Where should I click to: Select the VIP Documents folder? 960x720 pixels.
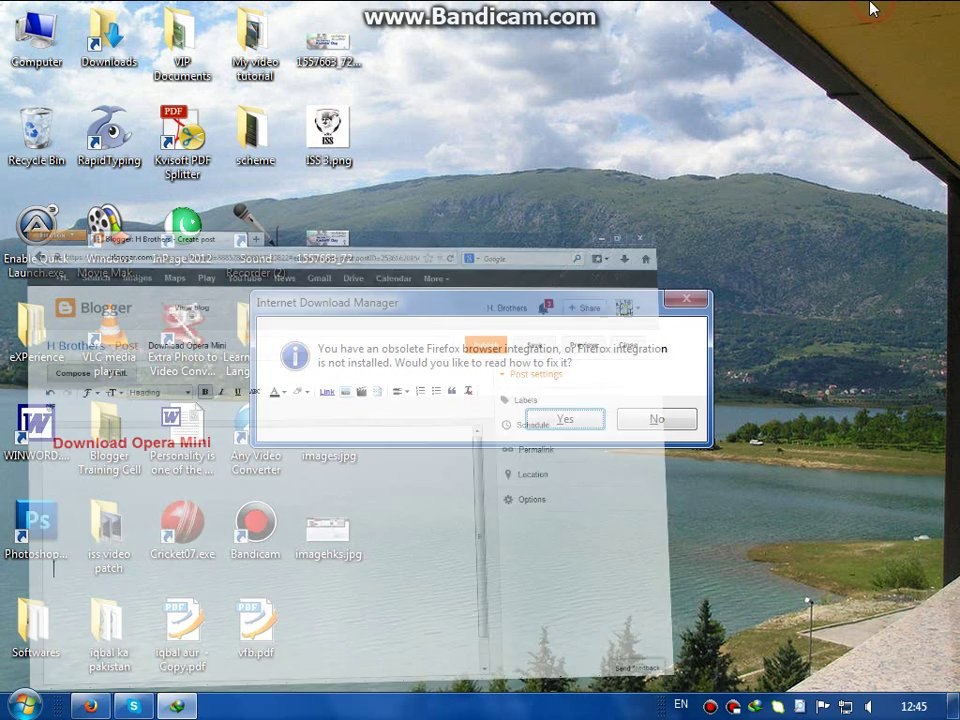tap(182, 45)
